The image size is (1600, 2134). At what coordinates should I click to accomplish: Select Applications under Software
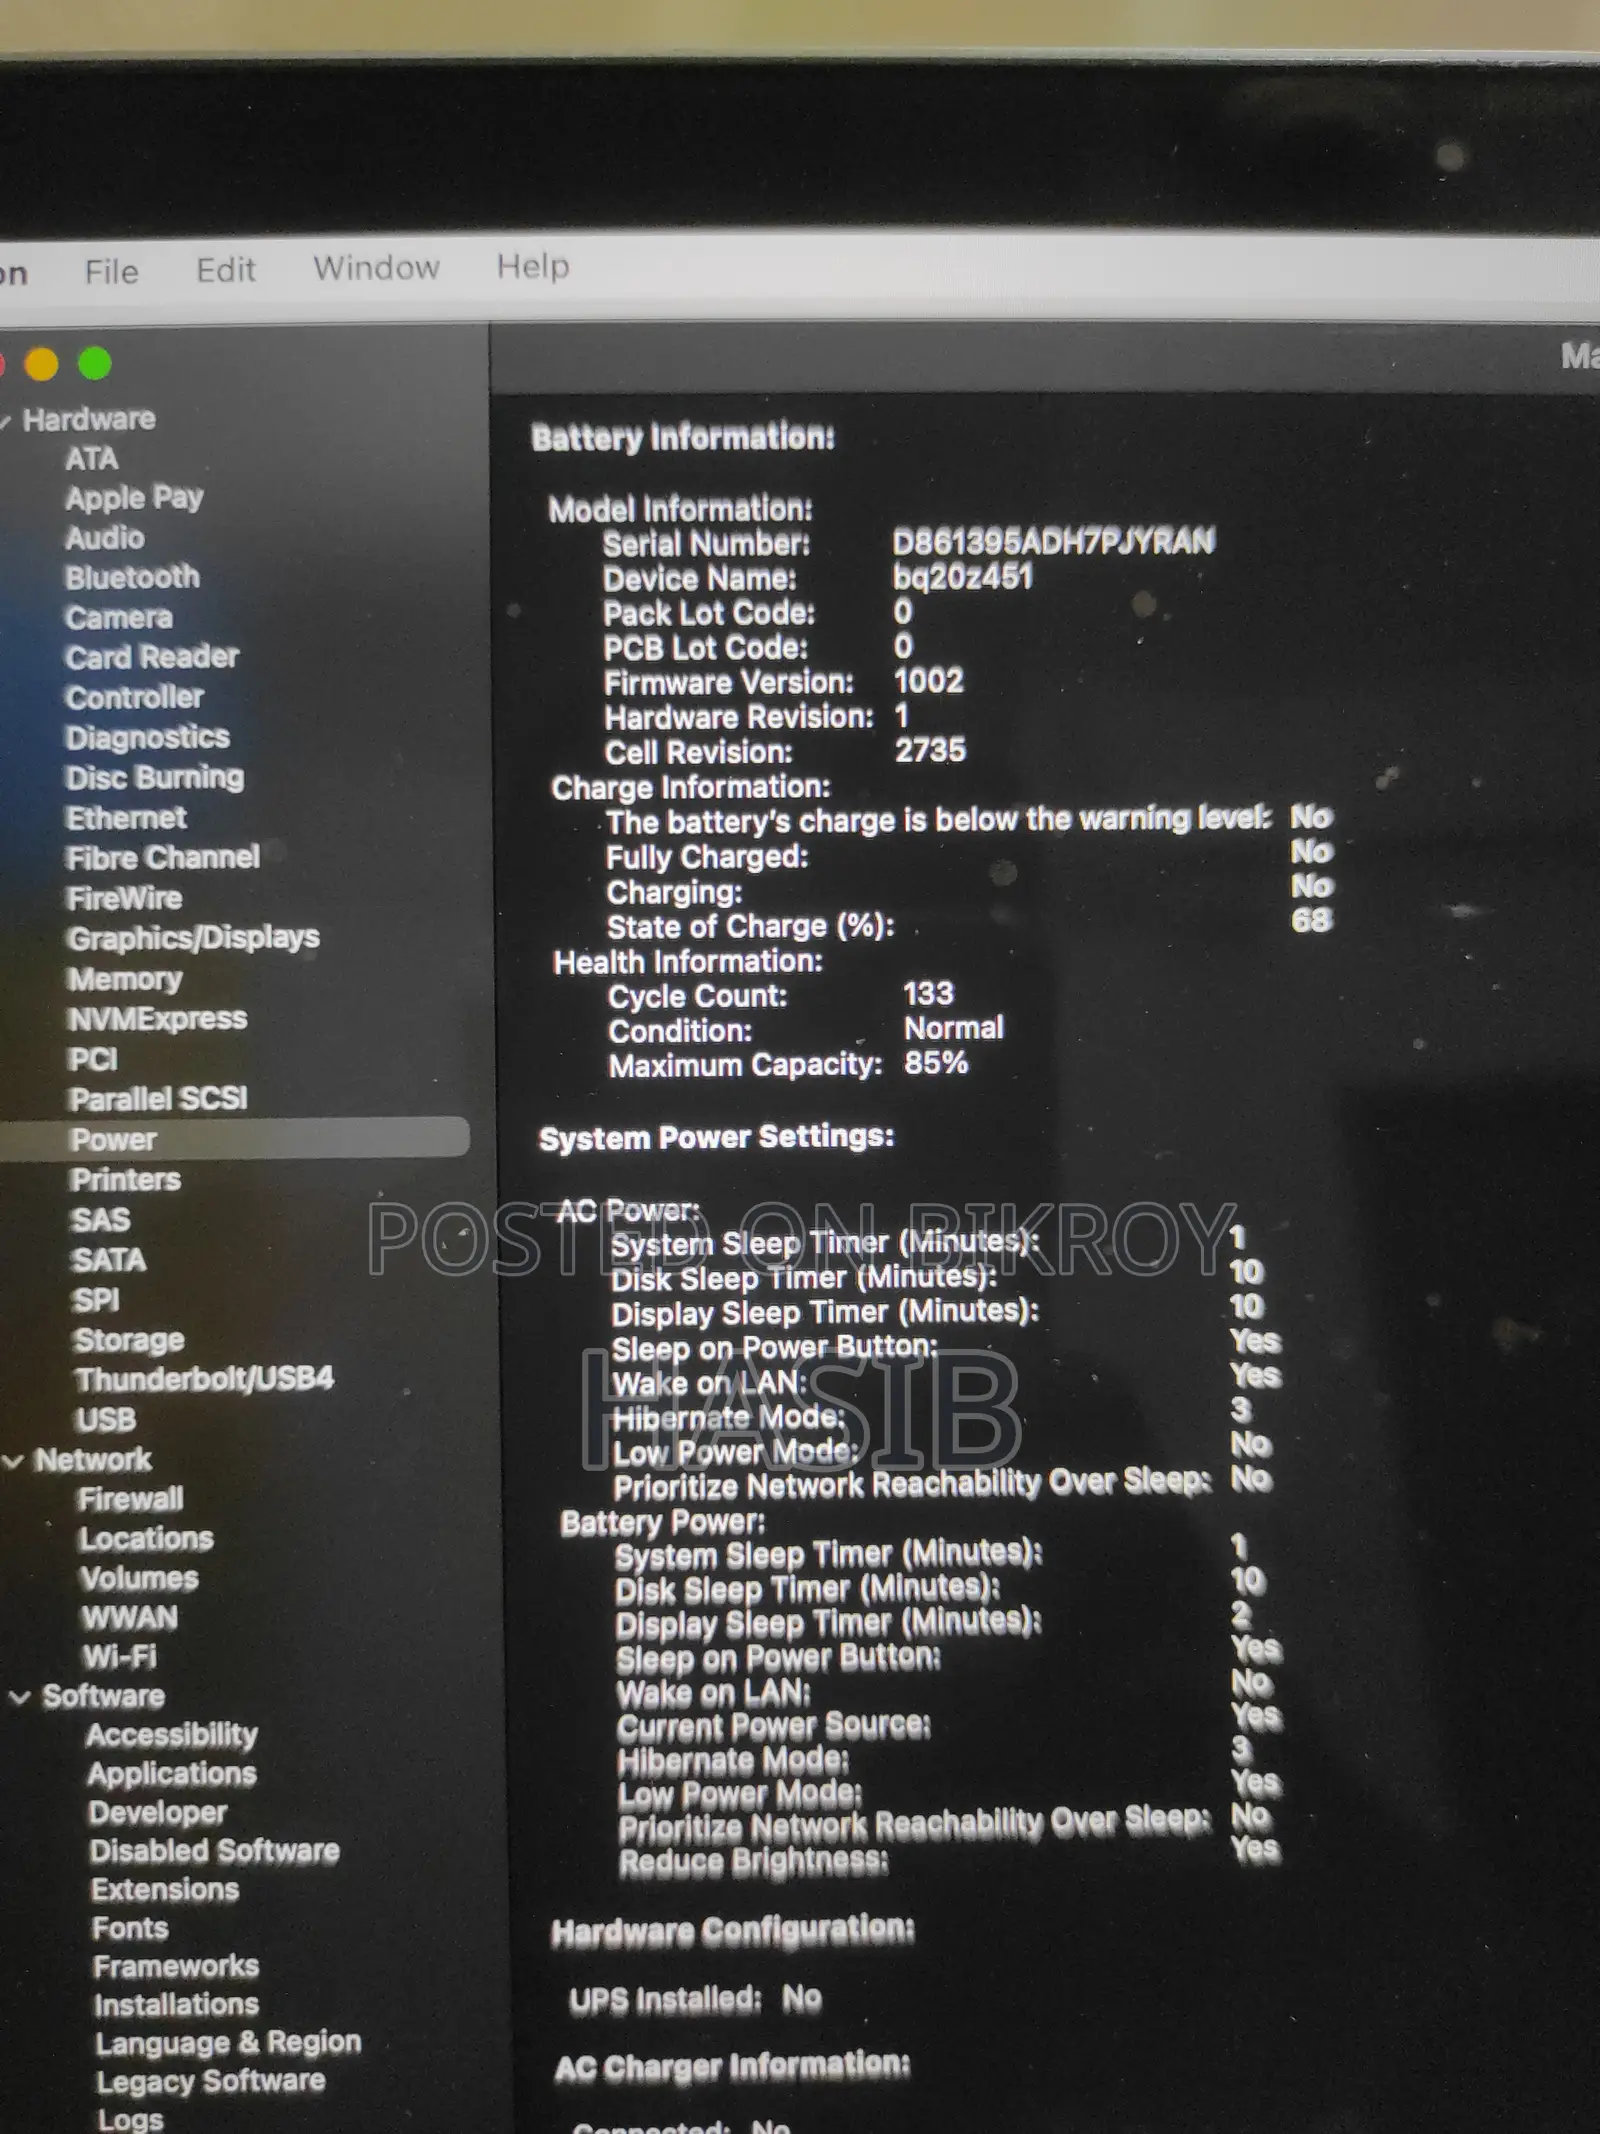tap(172, 1774)
